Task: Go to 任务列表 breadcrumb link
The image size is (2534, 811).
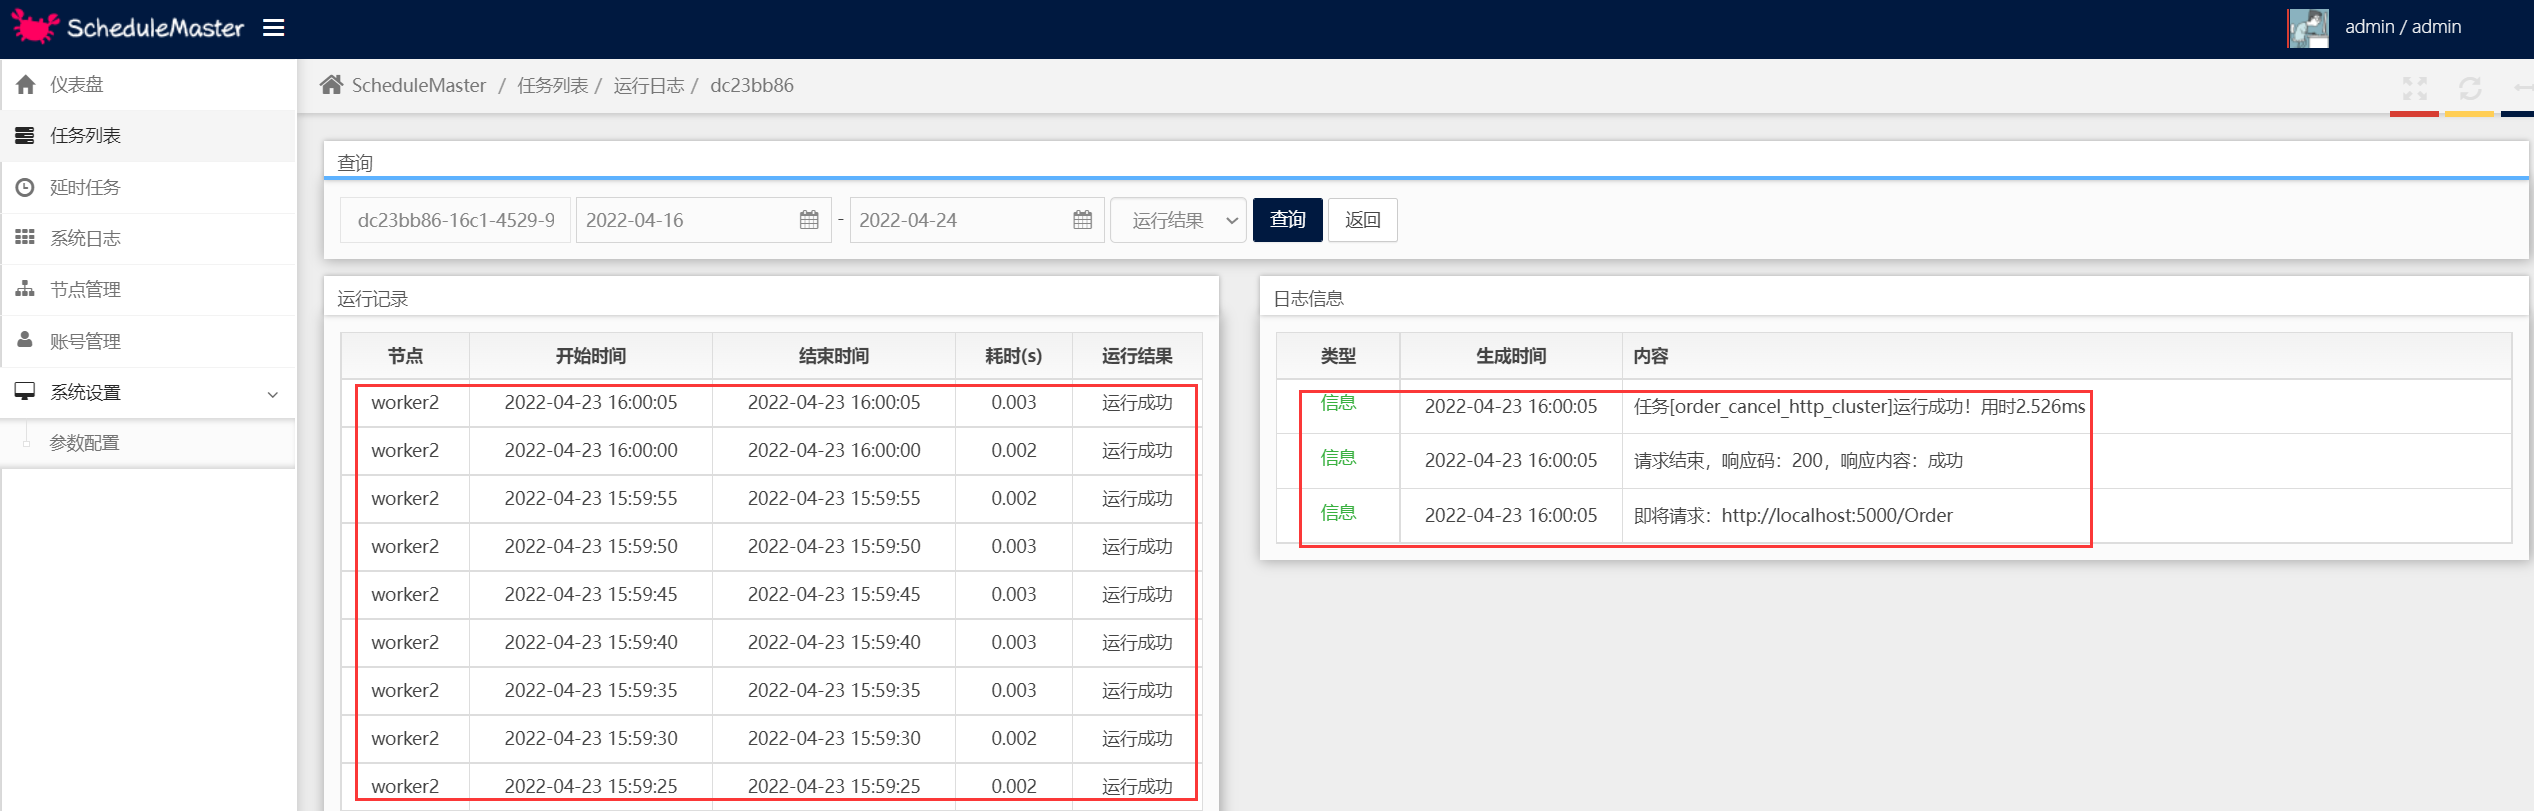Action: 553,85
